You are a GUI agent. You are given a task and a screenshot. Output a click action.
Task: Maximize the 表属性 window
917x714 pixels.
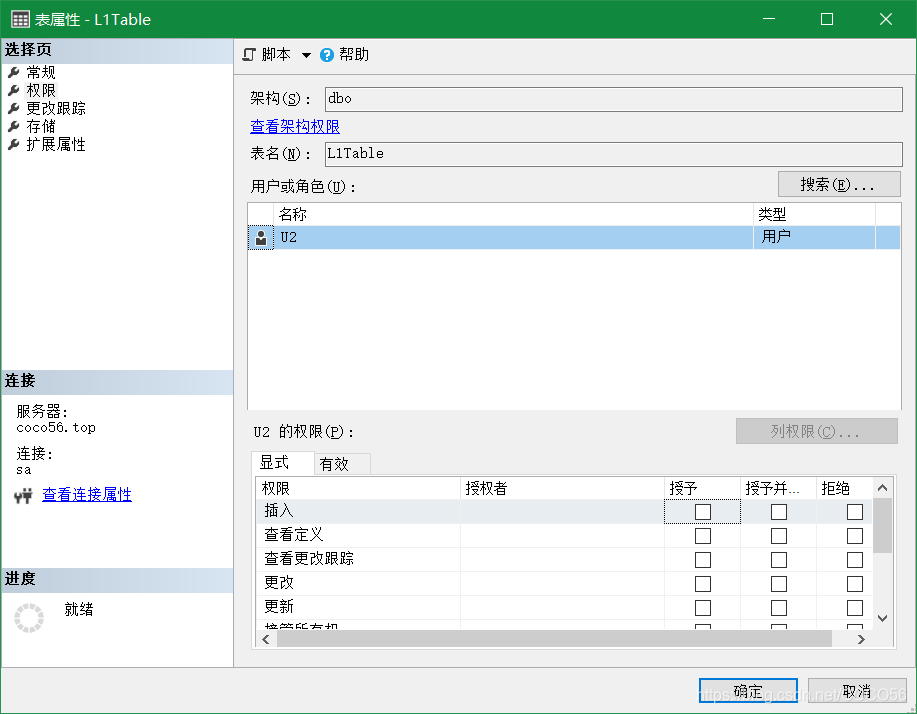click(827, 19)
